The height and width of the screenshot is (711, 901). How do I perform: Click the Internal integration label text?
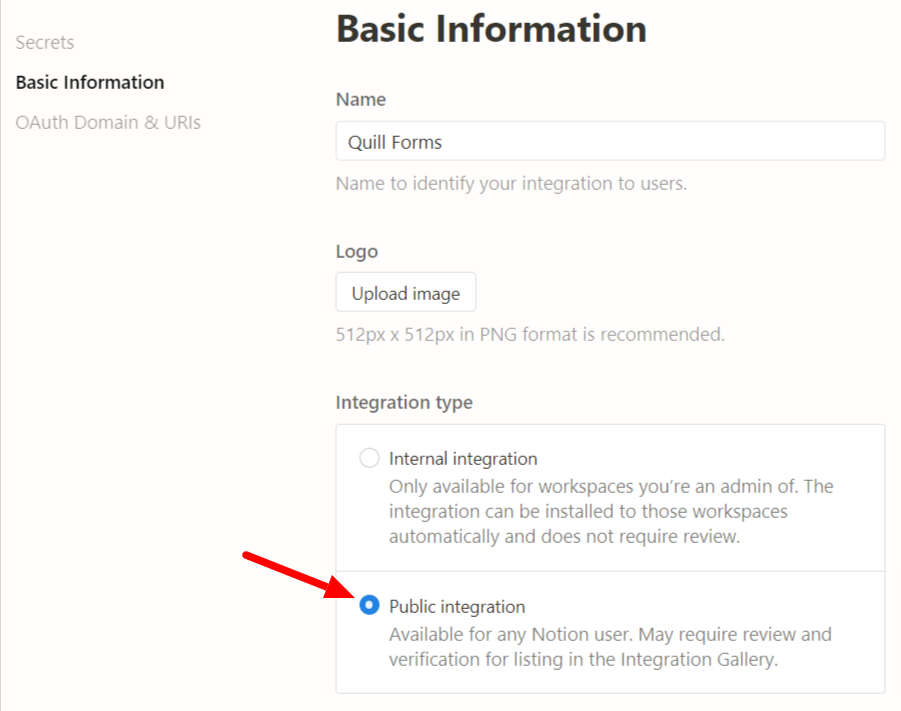[463, 459]
